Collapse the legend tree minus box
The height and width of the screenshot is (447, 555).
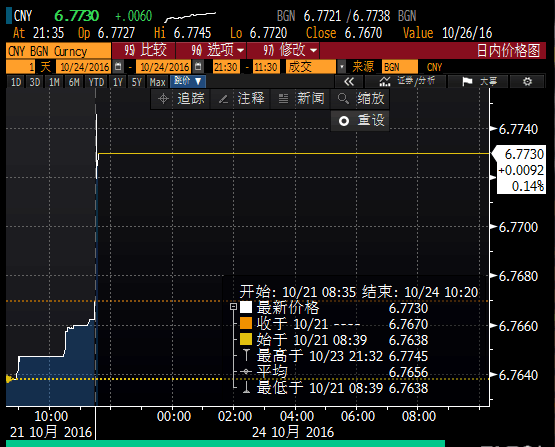point(233,306)
